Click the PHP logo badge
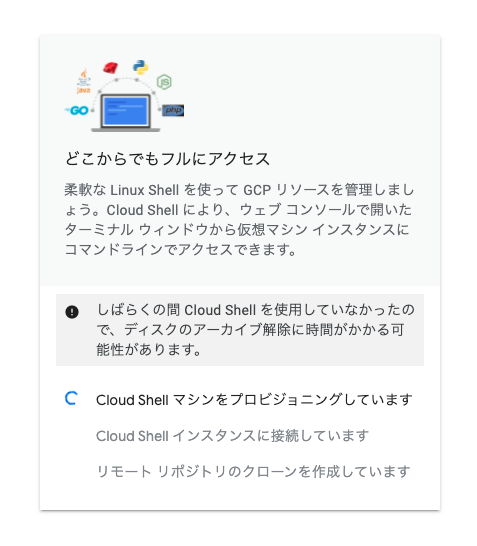The height and width of the screenshot is (546, 477). [173, 110]
